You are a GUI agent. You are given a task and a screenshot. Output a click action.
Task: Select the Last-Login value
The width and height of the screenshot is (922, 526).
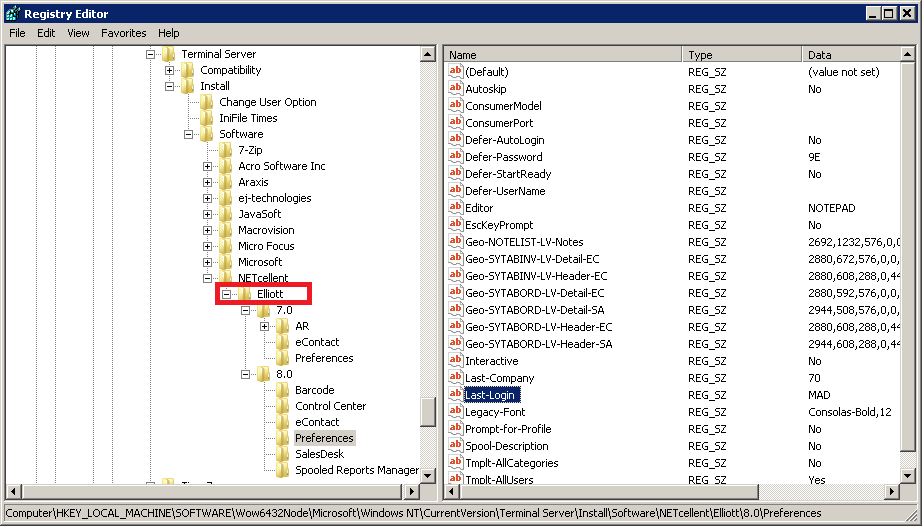[x=490, y=395]
